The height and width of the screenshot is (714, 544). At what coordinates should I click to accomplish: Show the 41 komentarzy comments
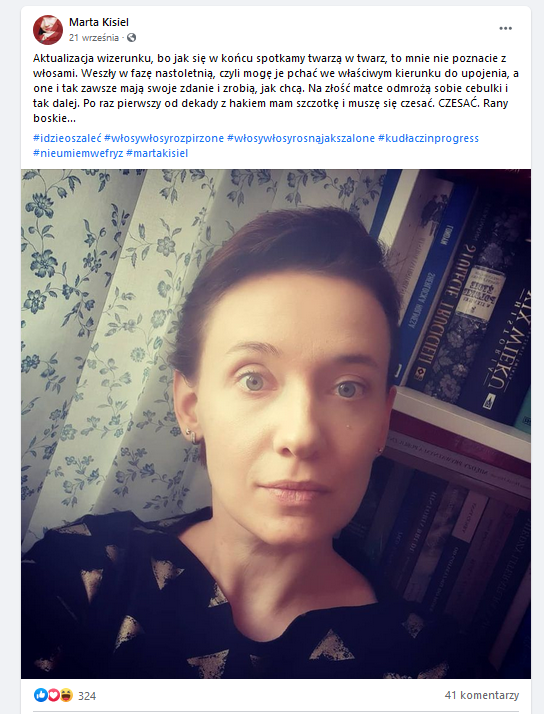(482, 695)
